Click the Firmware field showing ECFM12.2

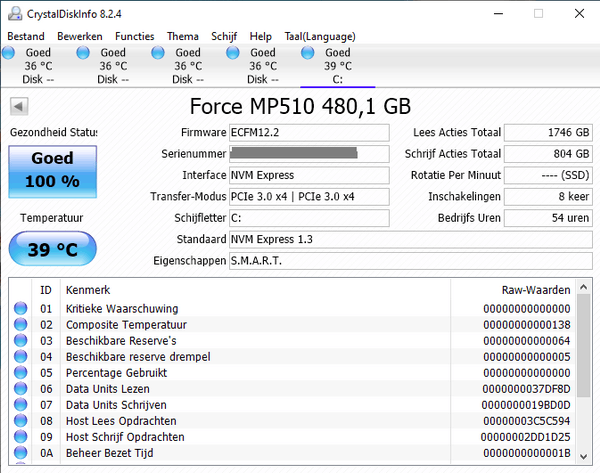309,133
